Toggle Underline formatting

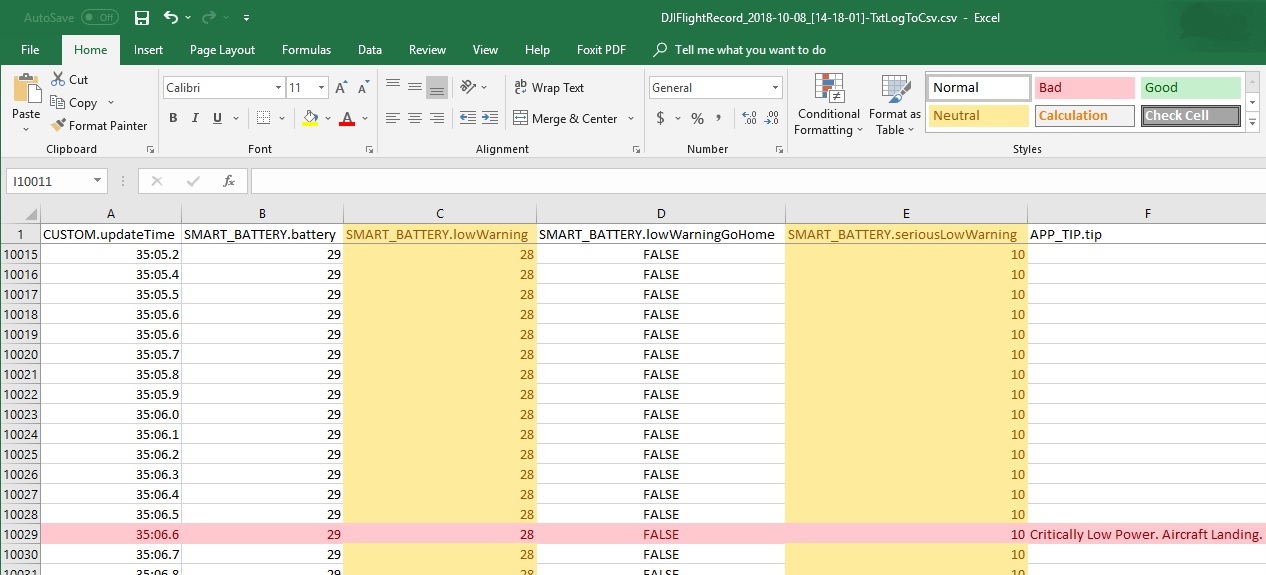[x=217, y=118]
